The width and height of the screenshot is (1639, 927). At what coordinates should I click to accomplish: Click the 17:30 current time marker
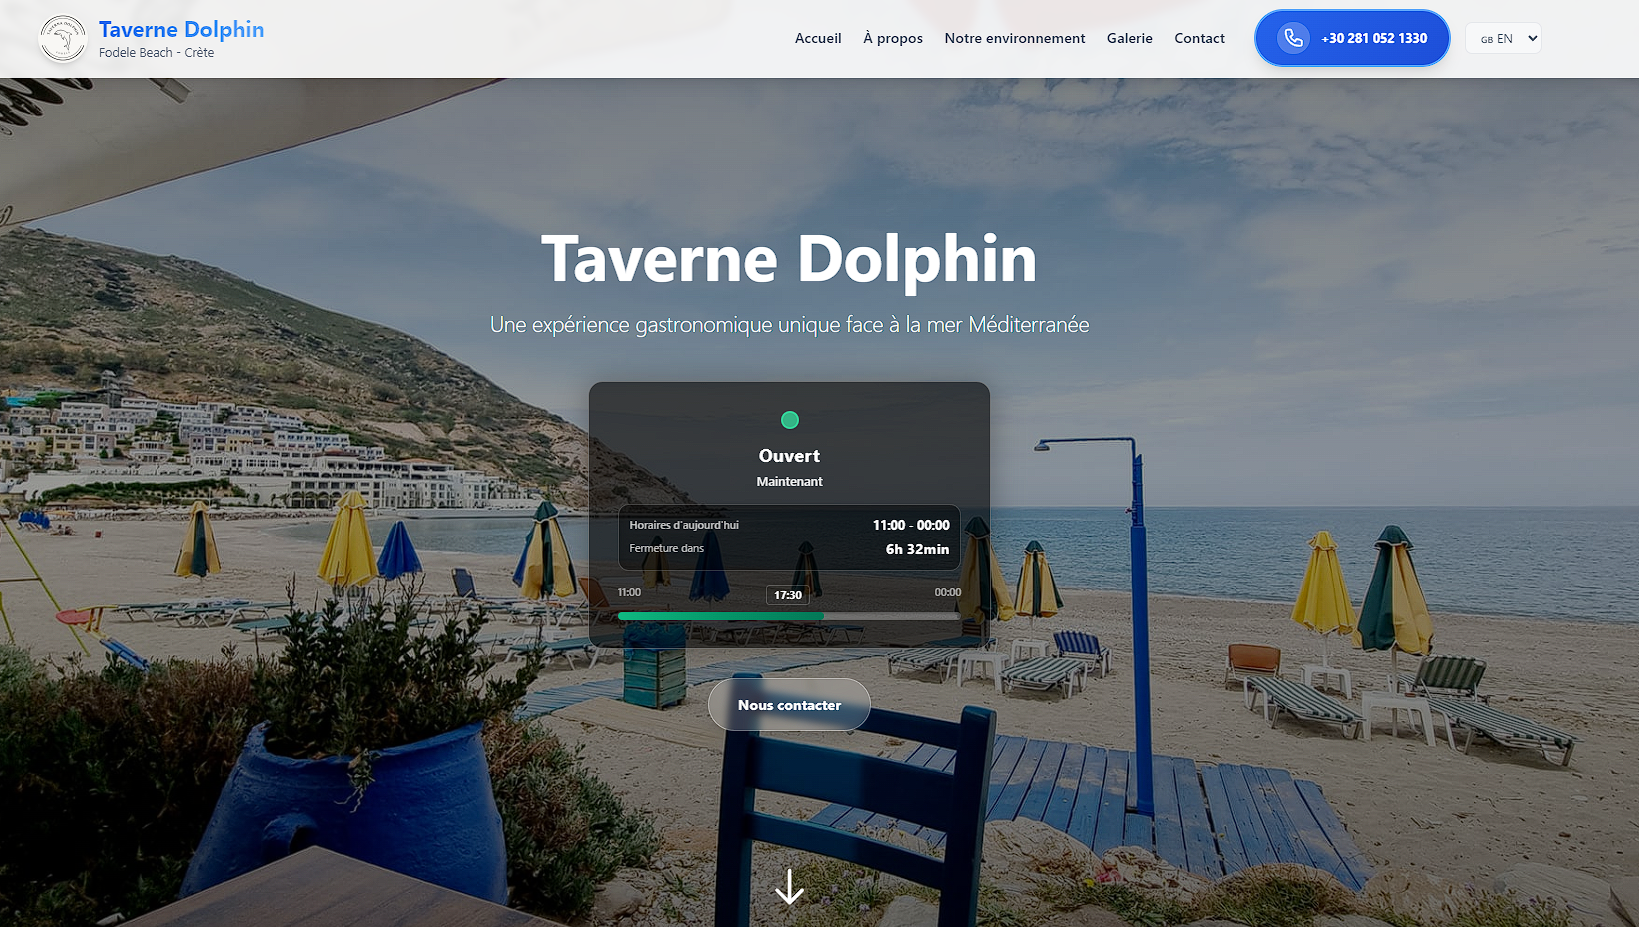tap(788, 594)
